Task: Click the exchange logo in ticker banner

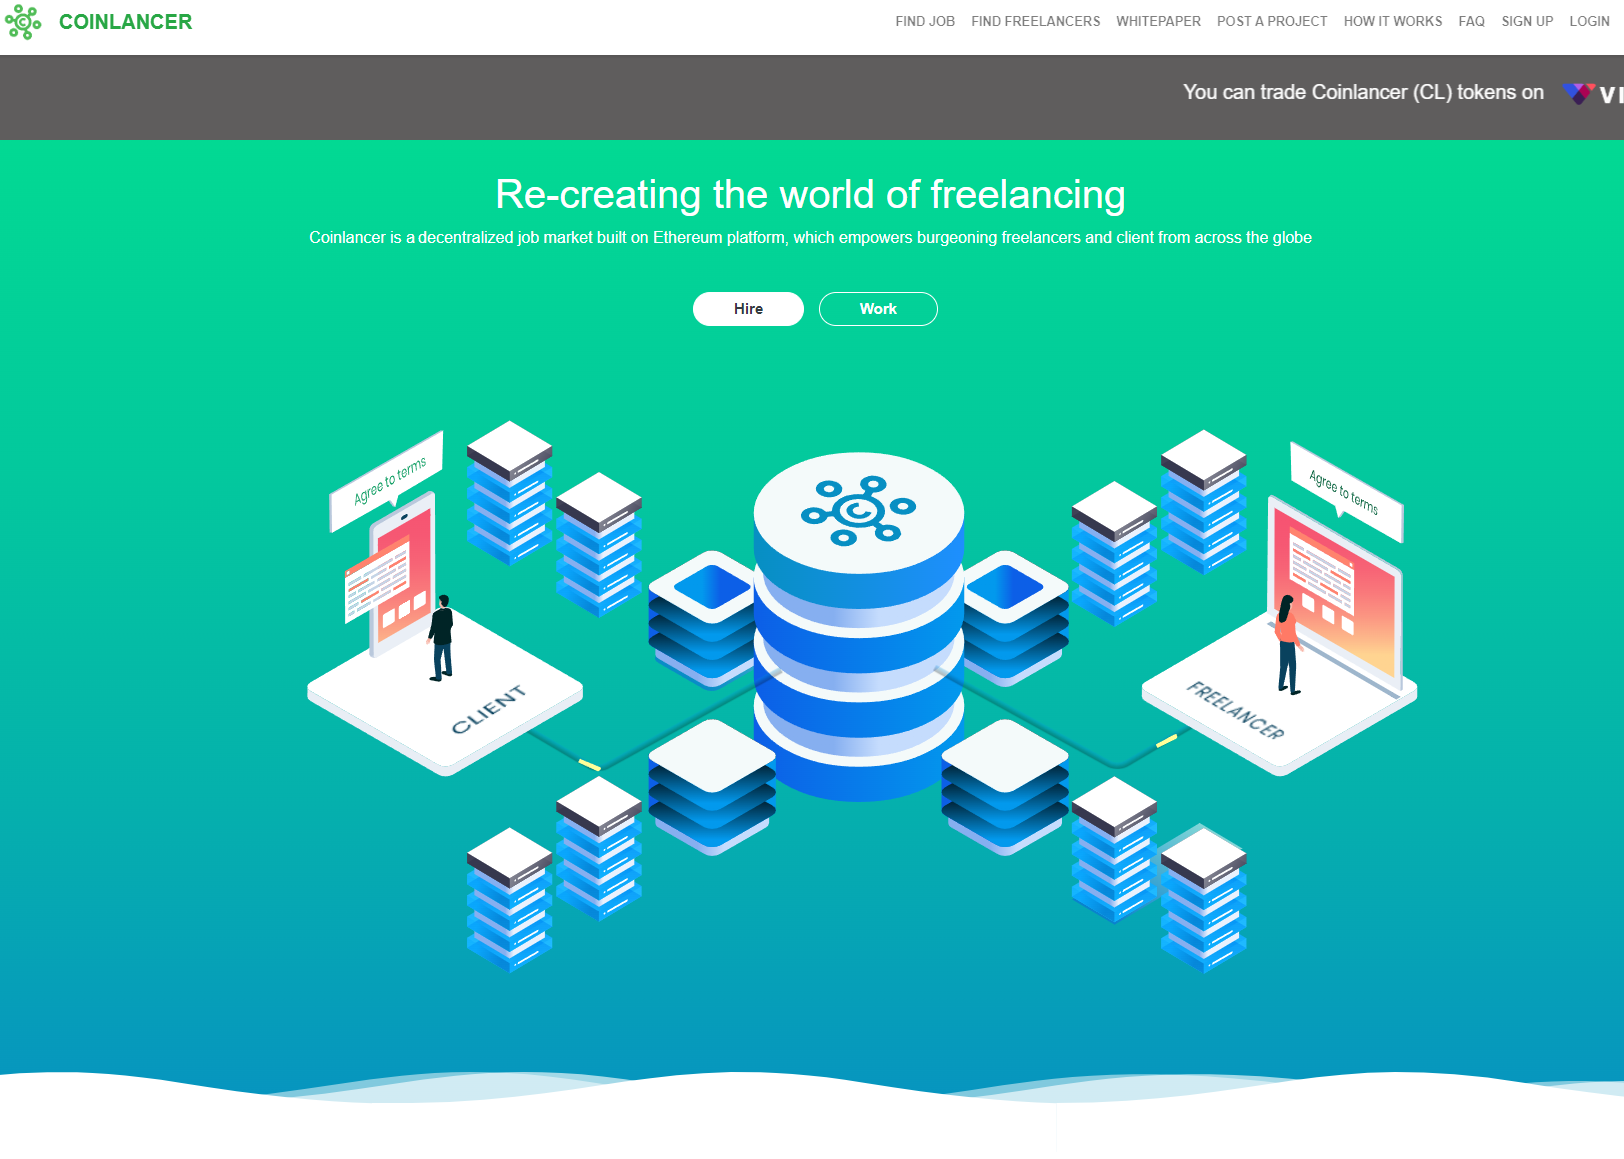Action: (x=1593, y=94)
